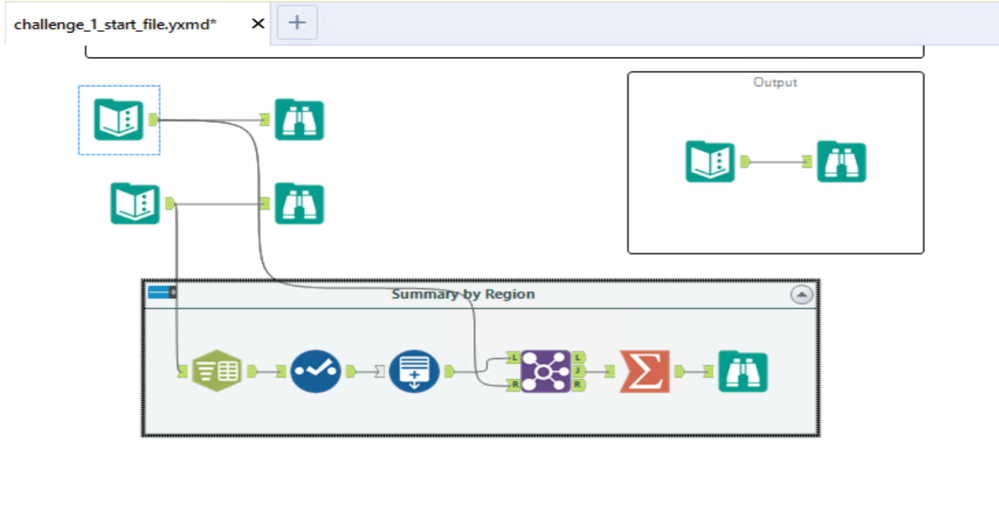This screenshot has height=505, width=999.
Task: Select the Browse tool connected to the top Input Data
Action: pos(299,120)
